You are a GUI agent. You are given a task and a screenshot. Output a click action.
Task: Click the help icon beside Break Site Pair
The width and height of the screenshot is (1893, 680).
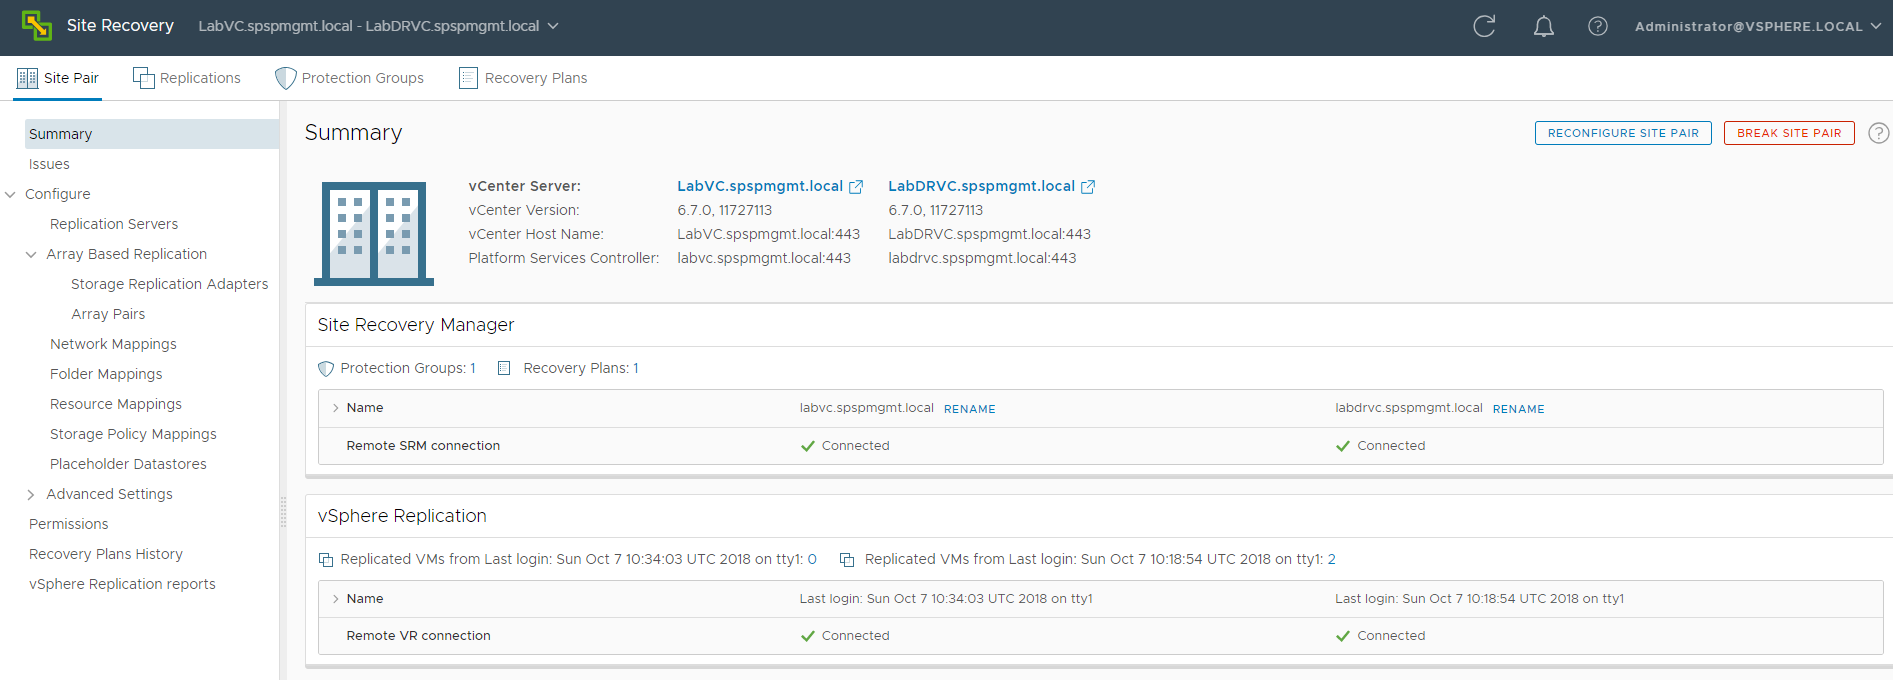pos(1879,133)
